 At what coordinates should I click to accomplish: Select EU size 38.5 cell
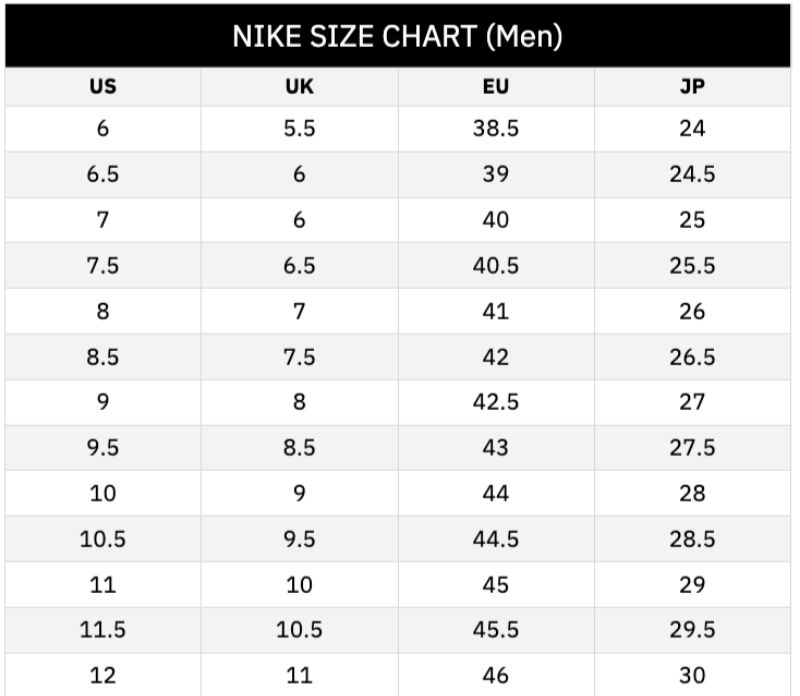click(495, 128)
